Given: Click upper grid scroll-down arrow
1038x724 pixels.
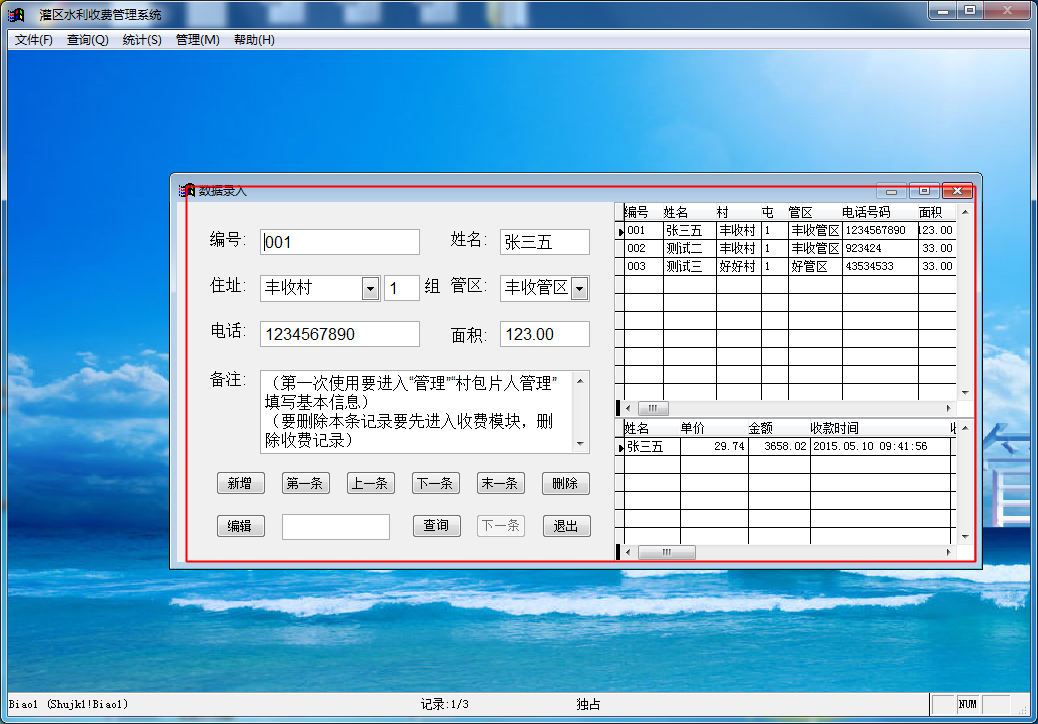Looking at the screenshot, I should (965, 393).
